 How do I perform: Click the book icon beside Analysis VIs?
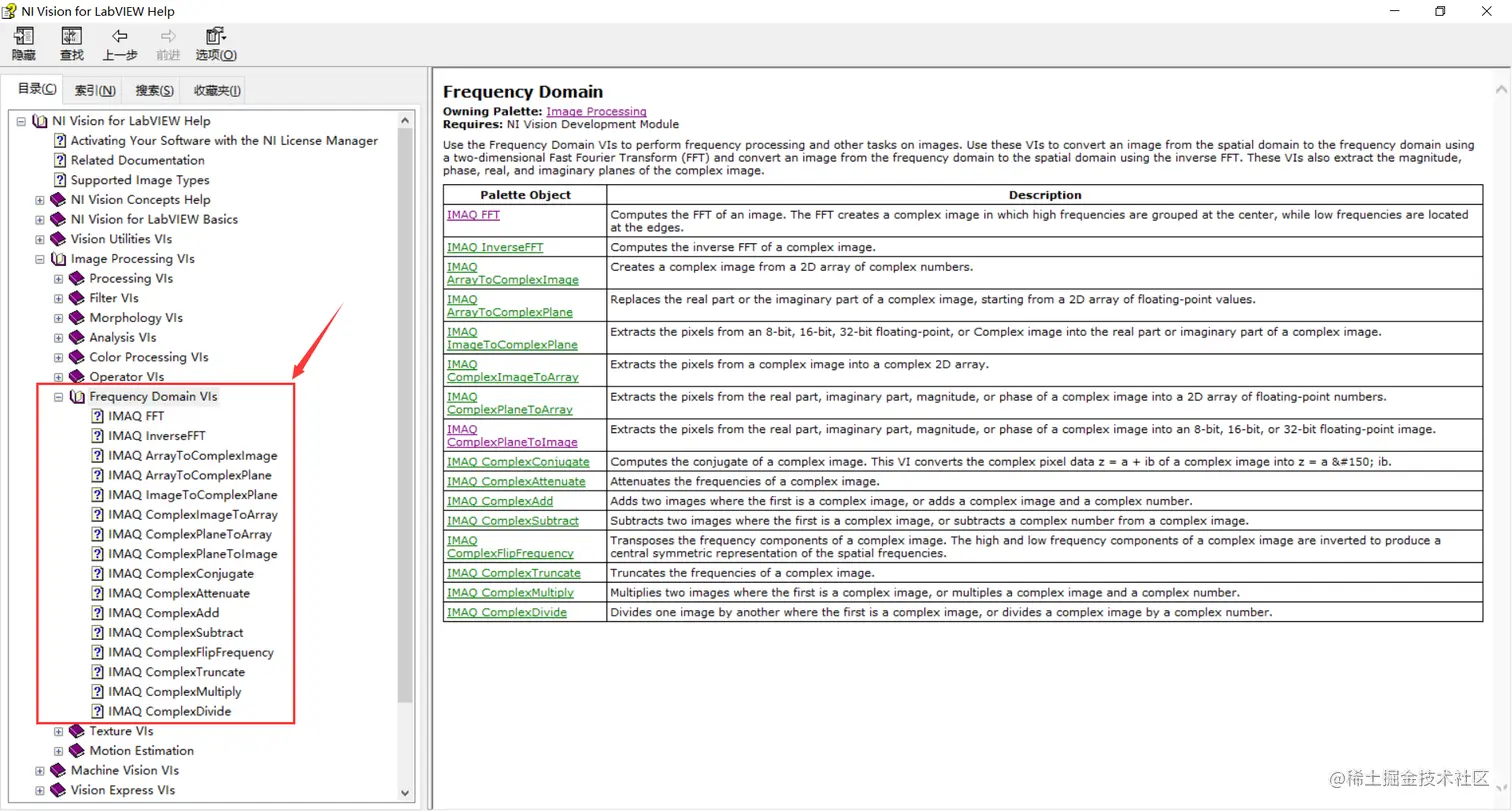pos(77,337)
